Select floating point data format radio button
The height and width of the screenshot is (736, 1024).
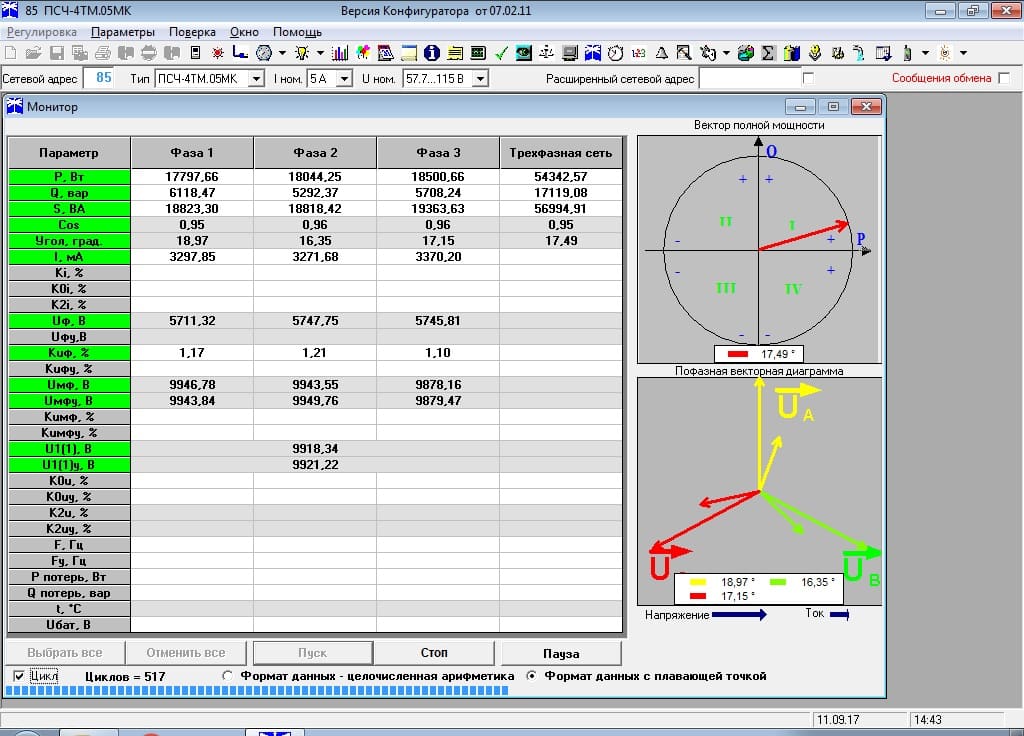click(531, 677)
